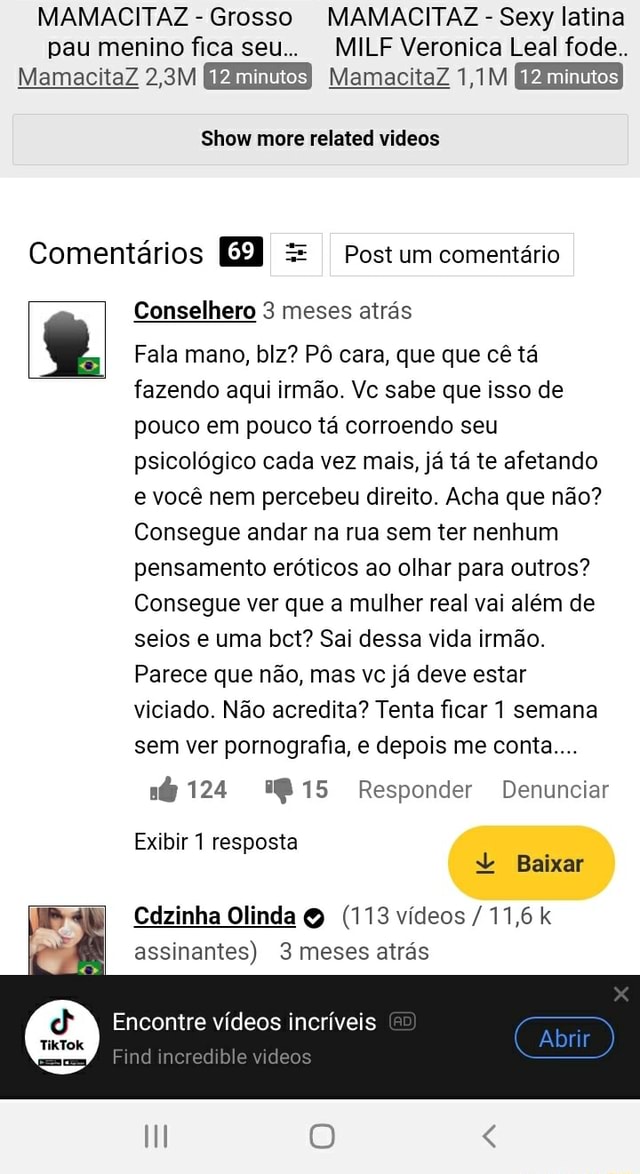Open the comment sort filter icon
This screenshot has width=640, height=1174.
coord(295,253)
